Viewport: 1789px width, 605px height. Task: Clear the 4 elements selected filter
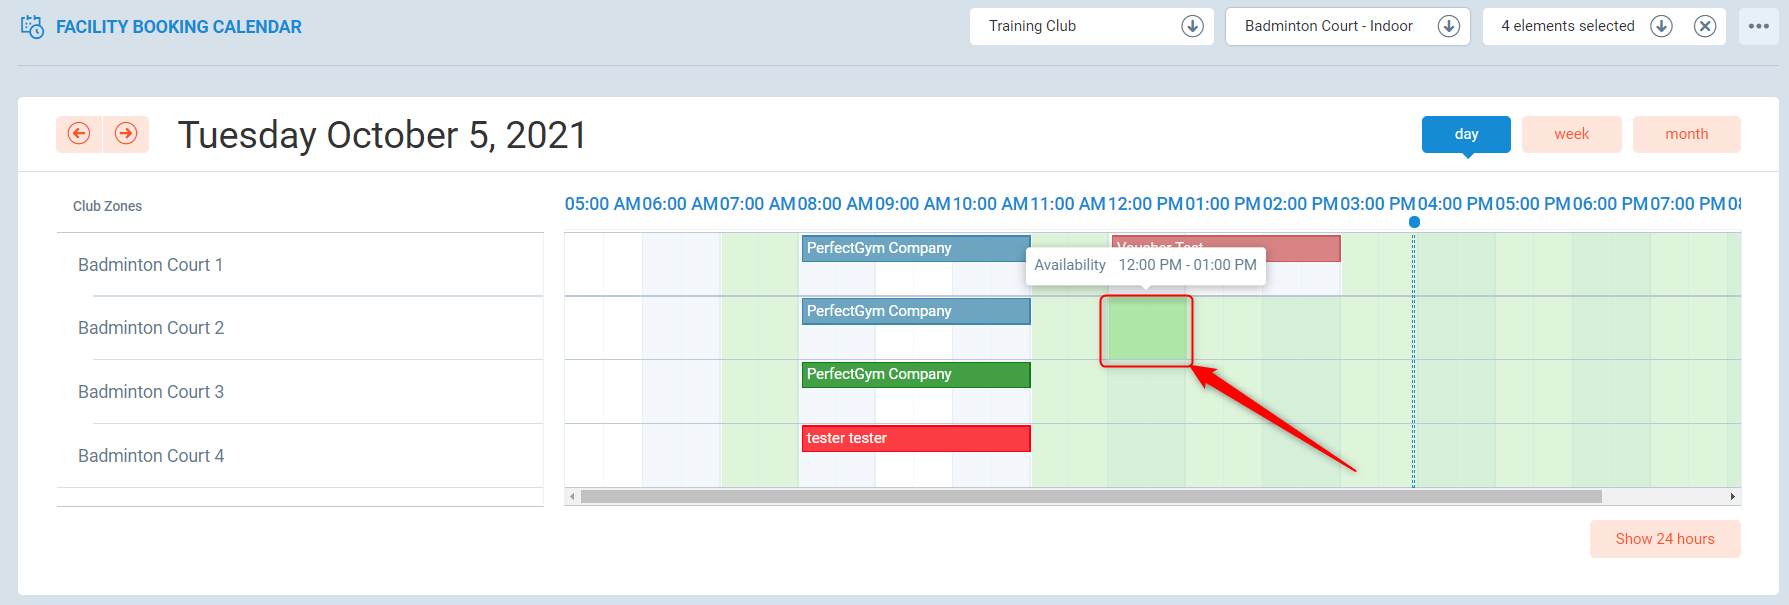click(x=1705, y=26)
